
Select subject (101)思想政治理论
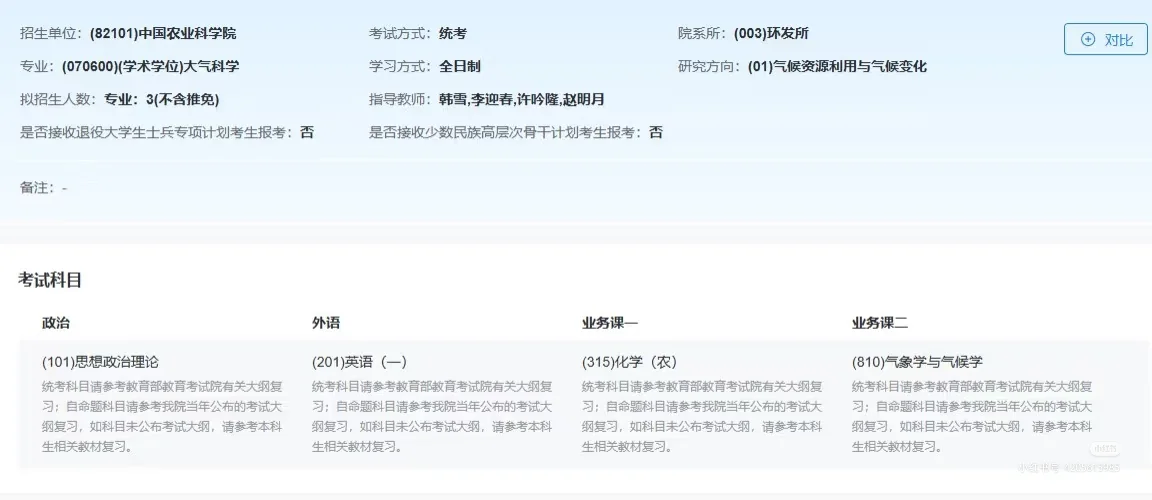tap(101, 362)
